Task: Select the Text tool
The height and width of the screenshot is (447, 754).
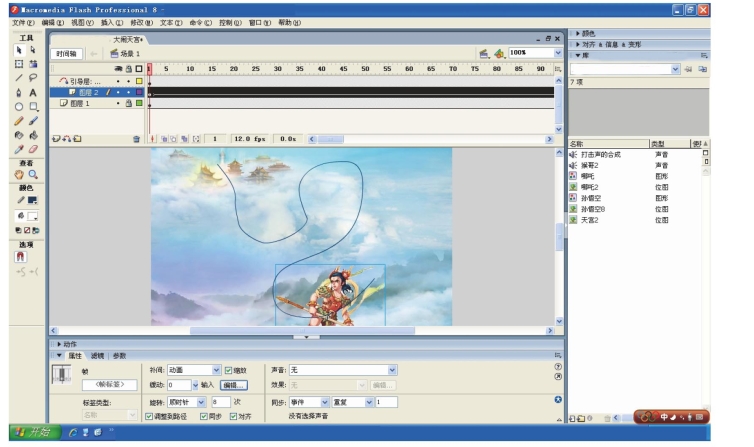Action: tap(33, 92)
